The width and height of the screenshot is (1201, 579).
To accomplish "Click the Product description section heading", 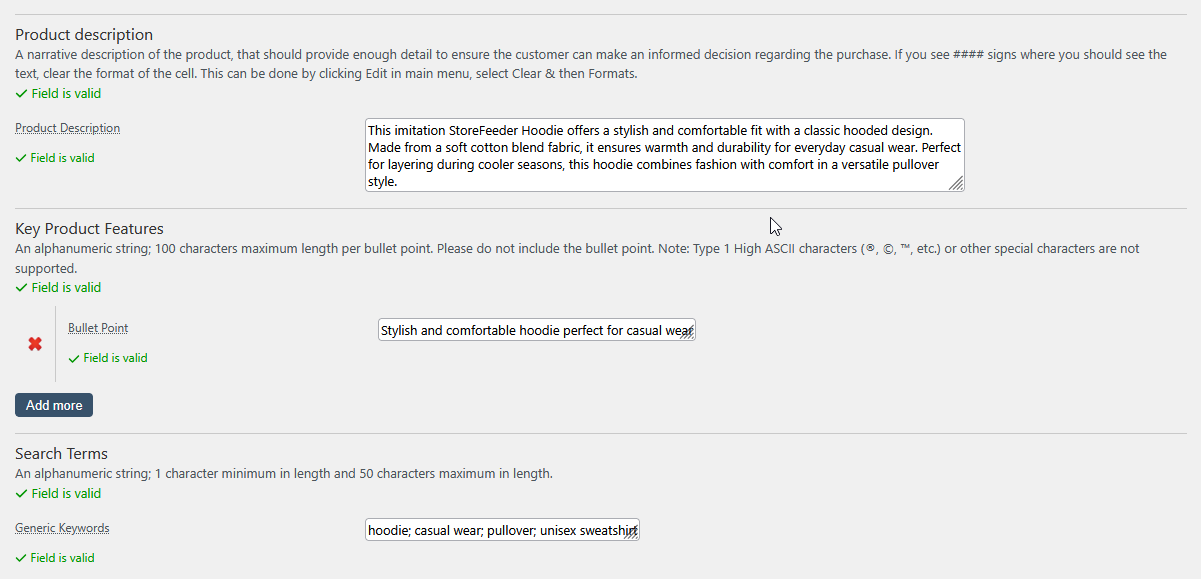I will [84, 35].
